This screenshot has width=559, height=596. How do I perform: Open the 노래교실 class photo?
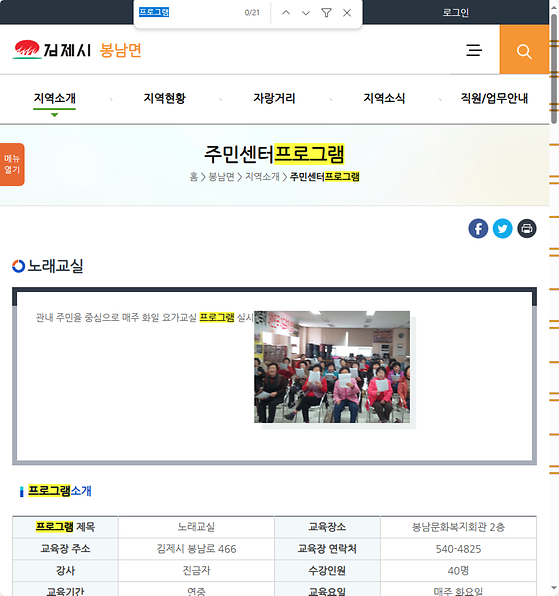click(332, 367)
